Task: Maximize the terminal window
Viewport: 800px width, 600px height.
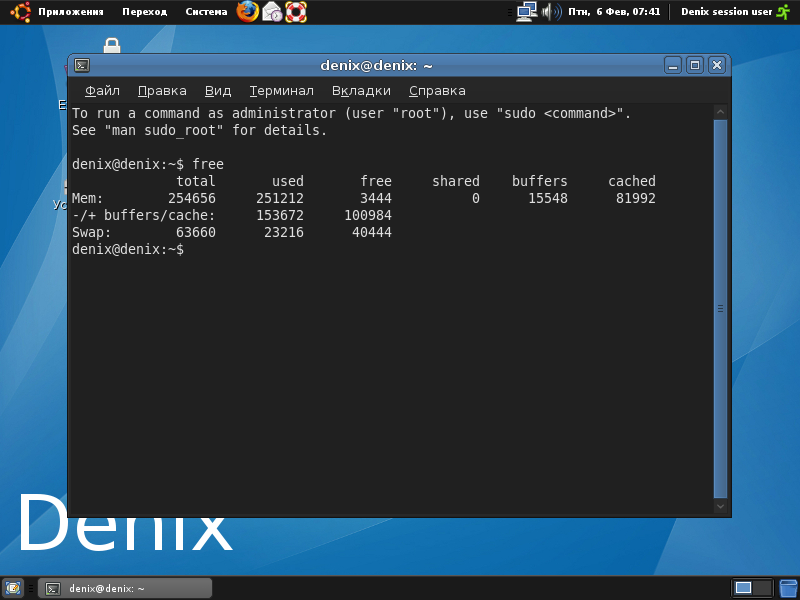Action: pos(694,65)
